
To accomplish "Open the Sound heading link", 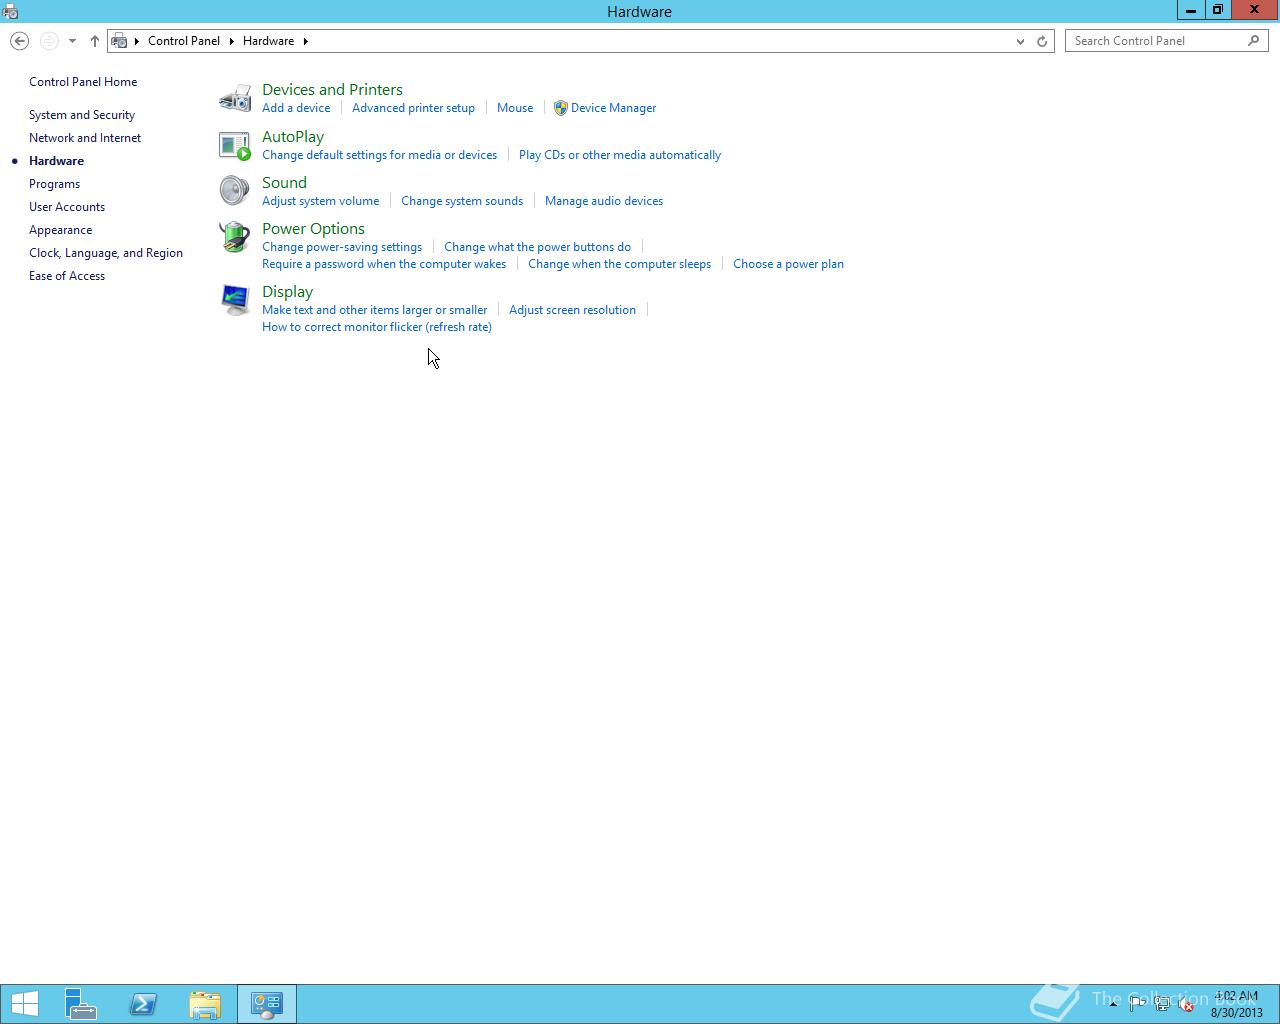I will point(284,183).
